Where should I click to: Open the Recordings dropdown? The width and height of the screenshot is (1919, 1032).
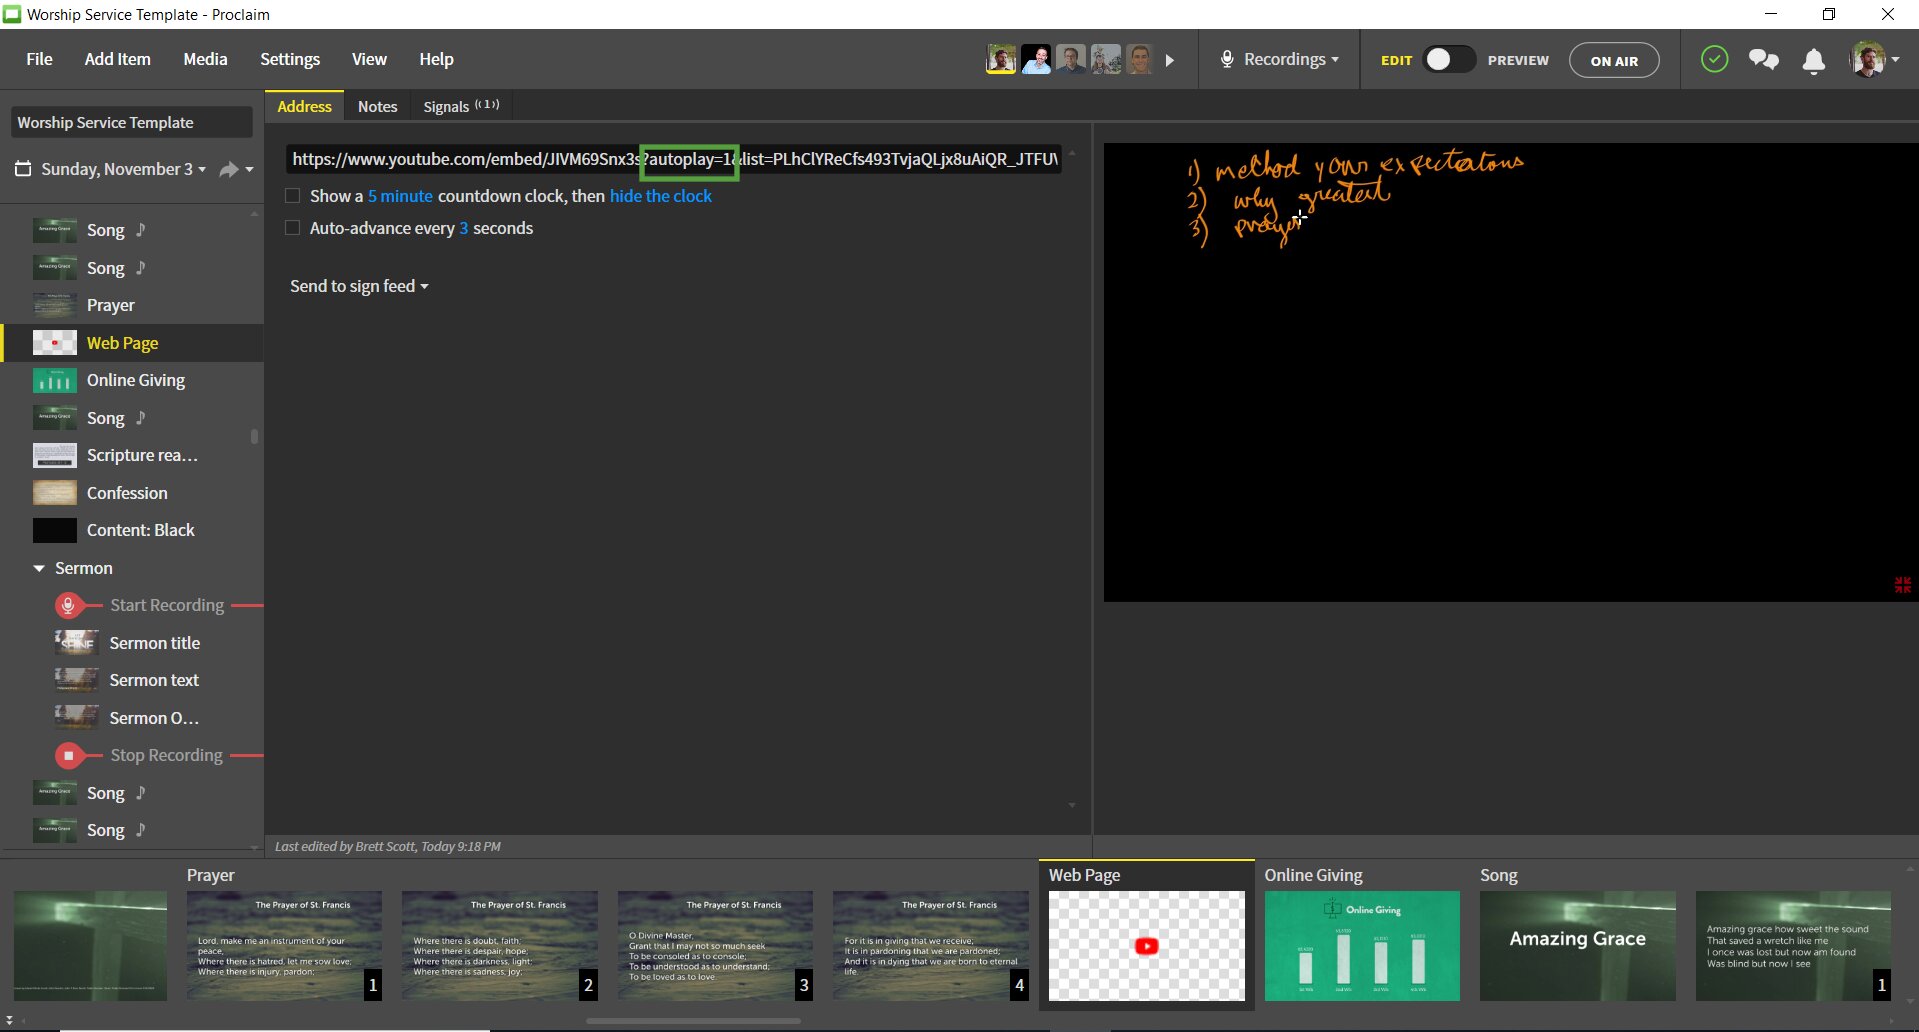click(1280, 60)
